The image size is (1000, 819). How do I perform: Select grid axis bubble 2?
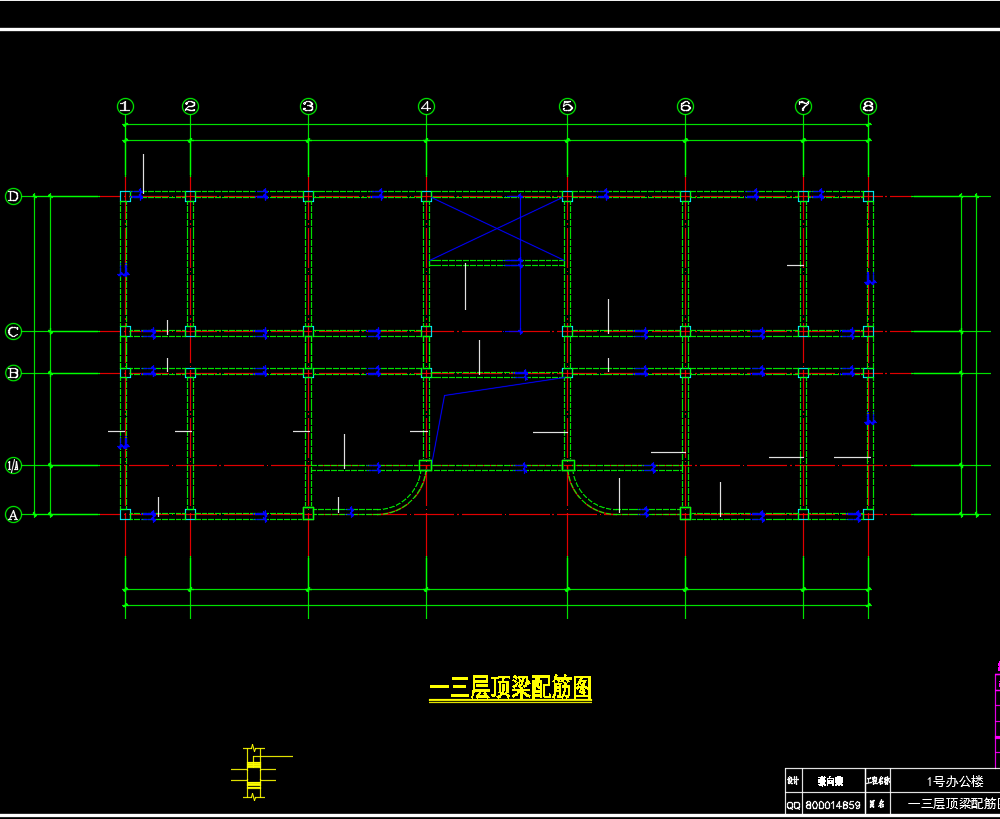click(x=190, y=106)
